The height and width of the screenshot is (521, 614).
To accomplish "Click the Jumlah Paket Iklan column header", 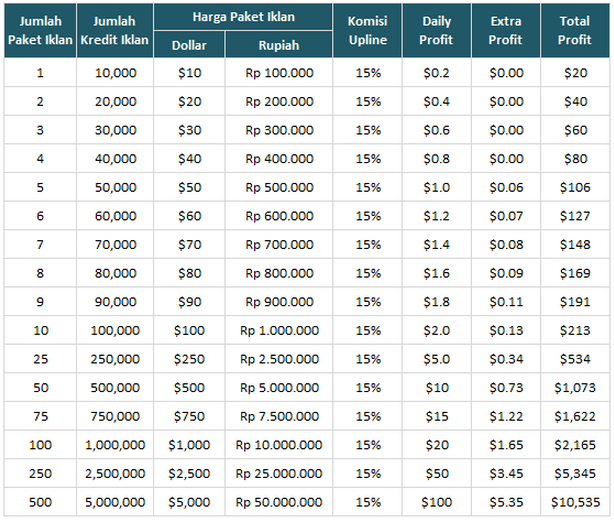I will 40,31.
